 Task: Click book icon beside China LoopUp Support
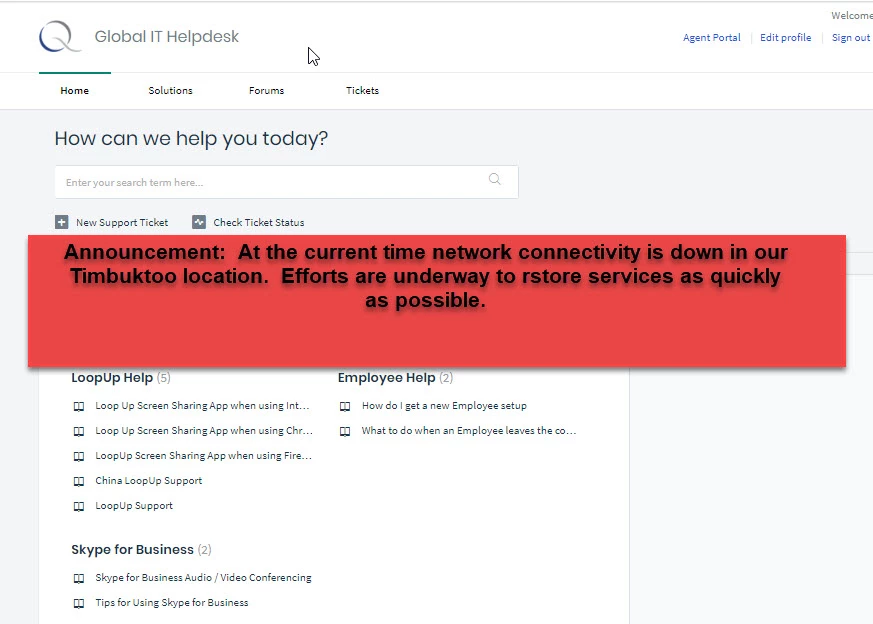pyautogui.click(x=79, y=481)
